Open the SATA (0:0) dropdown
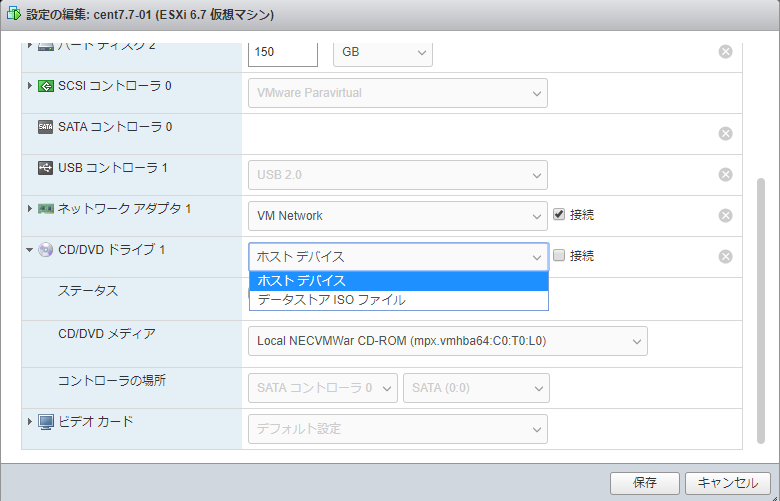Screen dimensions: 780x501 pos(477,388)
